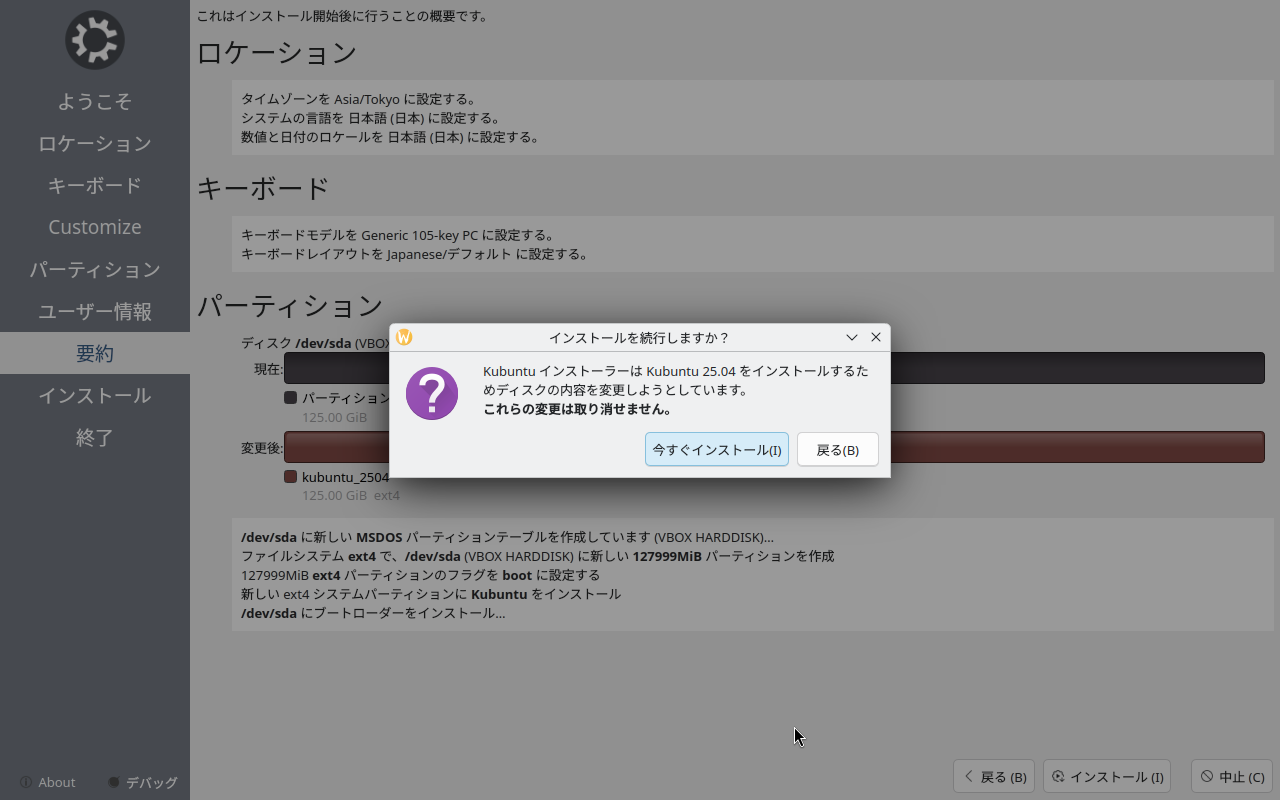1280x800 pixels.
Task: Click the line setting システムの言語 to 日本語
Action: [x=371, y=118]
